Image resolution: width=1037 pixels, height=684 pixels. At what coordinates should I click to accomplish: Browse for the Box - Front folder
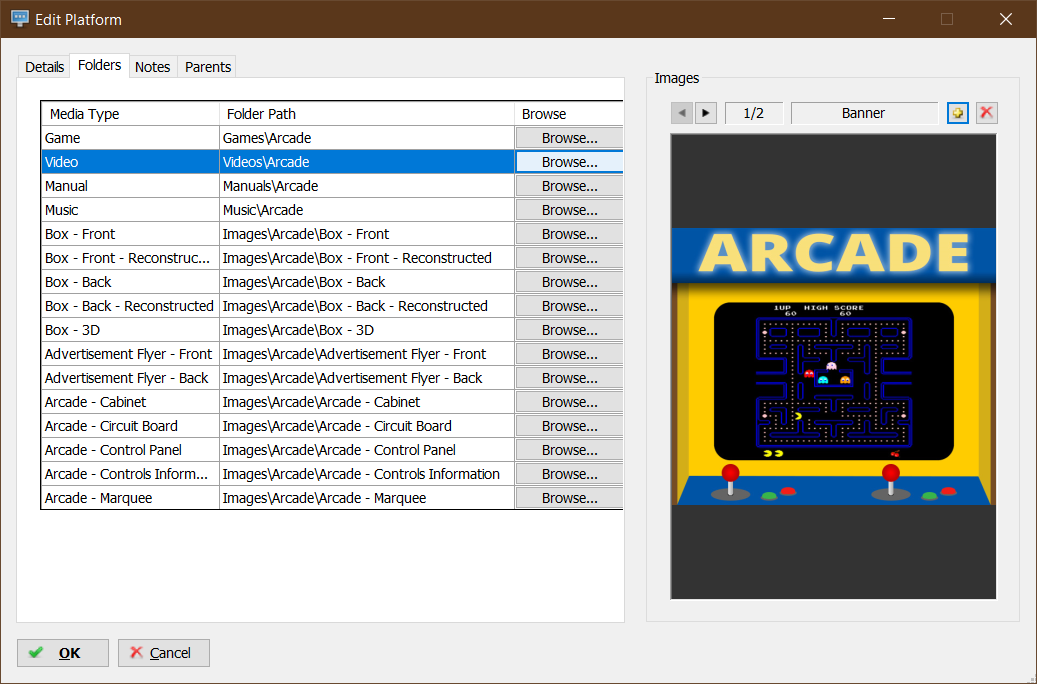(569, 234)
